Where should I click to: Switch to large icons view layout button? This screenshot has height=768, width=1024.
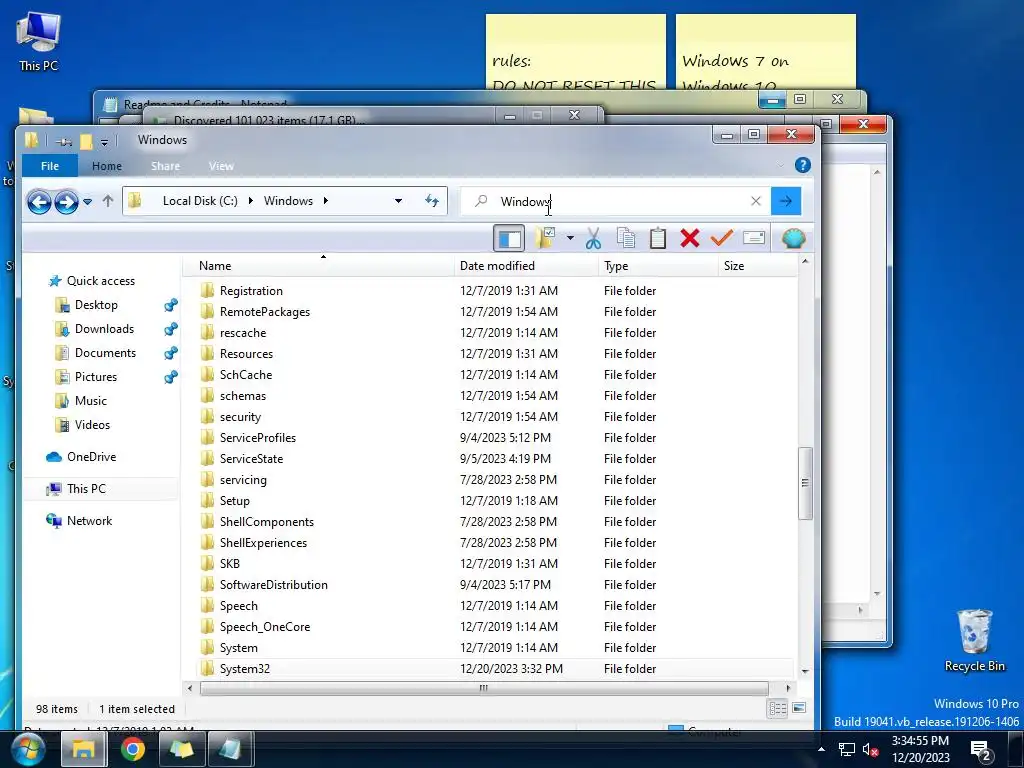tap(799, 708)
